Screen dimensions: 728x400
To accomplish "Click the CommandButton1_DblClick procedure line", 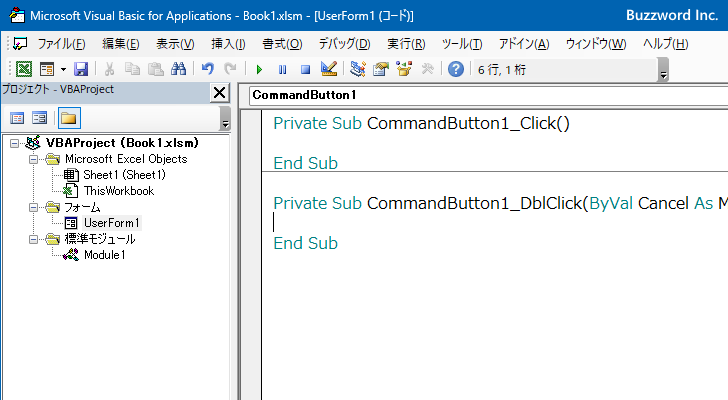I will 500,203.
